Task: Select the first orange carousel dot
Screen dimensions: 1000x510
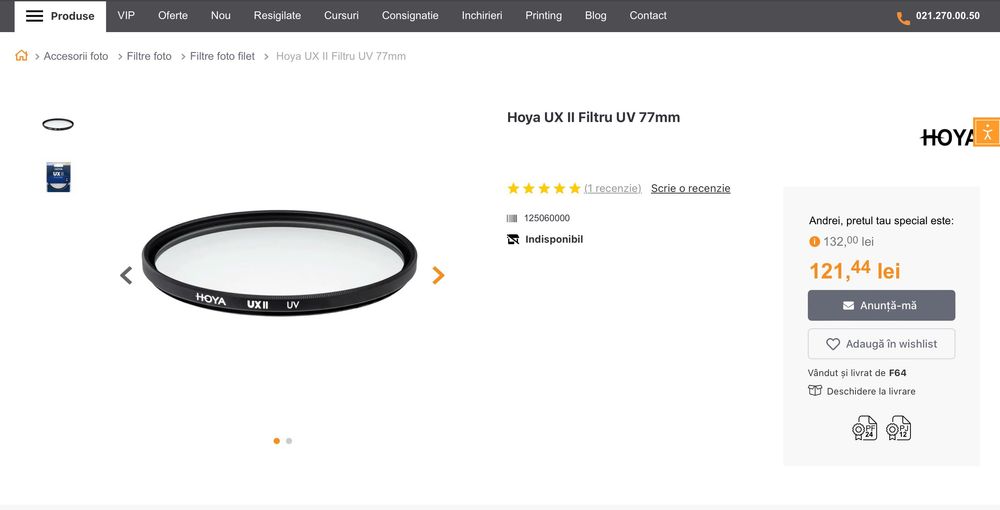Action: (277, 441)
